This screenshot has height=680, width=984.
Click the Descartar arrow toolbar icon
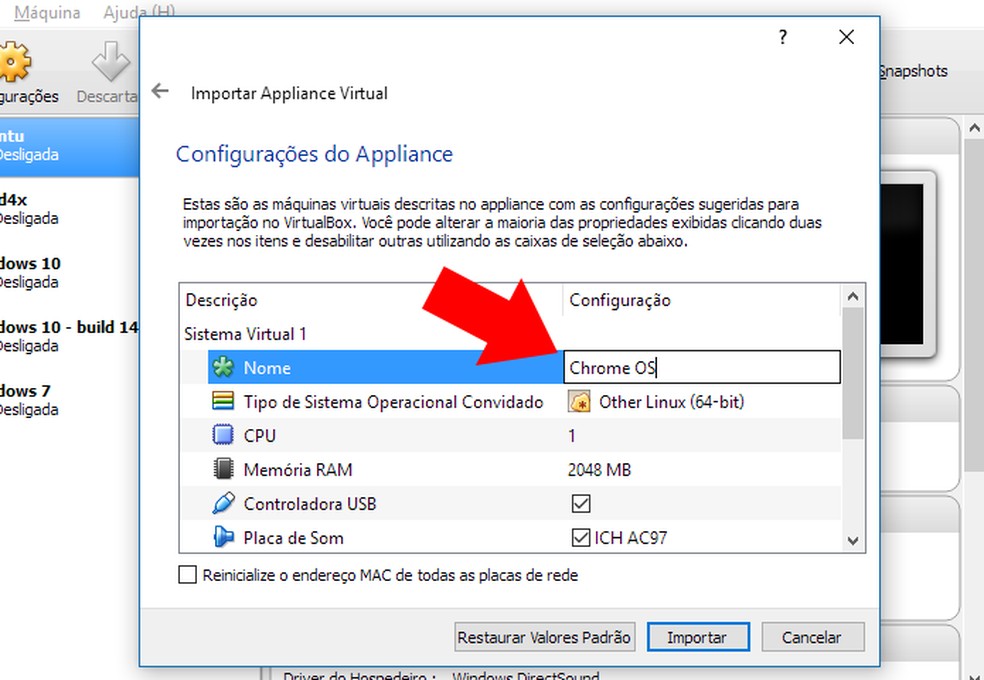[110, 61]
